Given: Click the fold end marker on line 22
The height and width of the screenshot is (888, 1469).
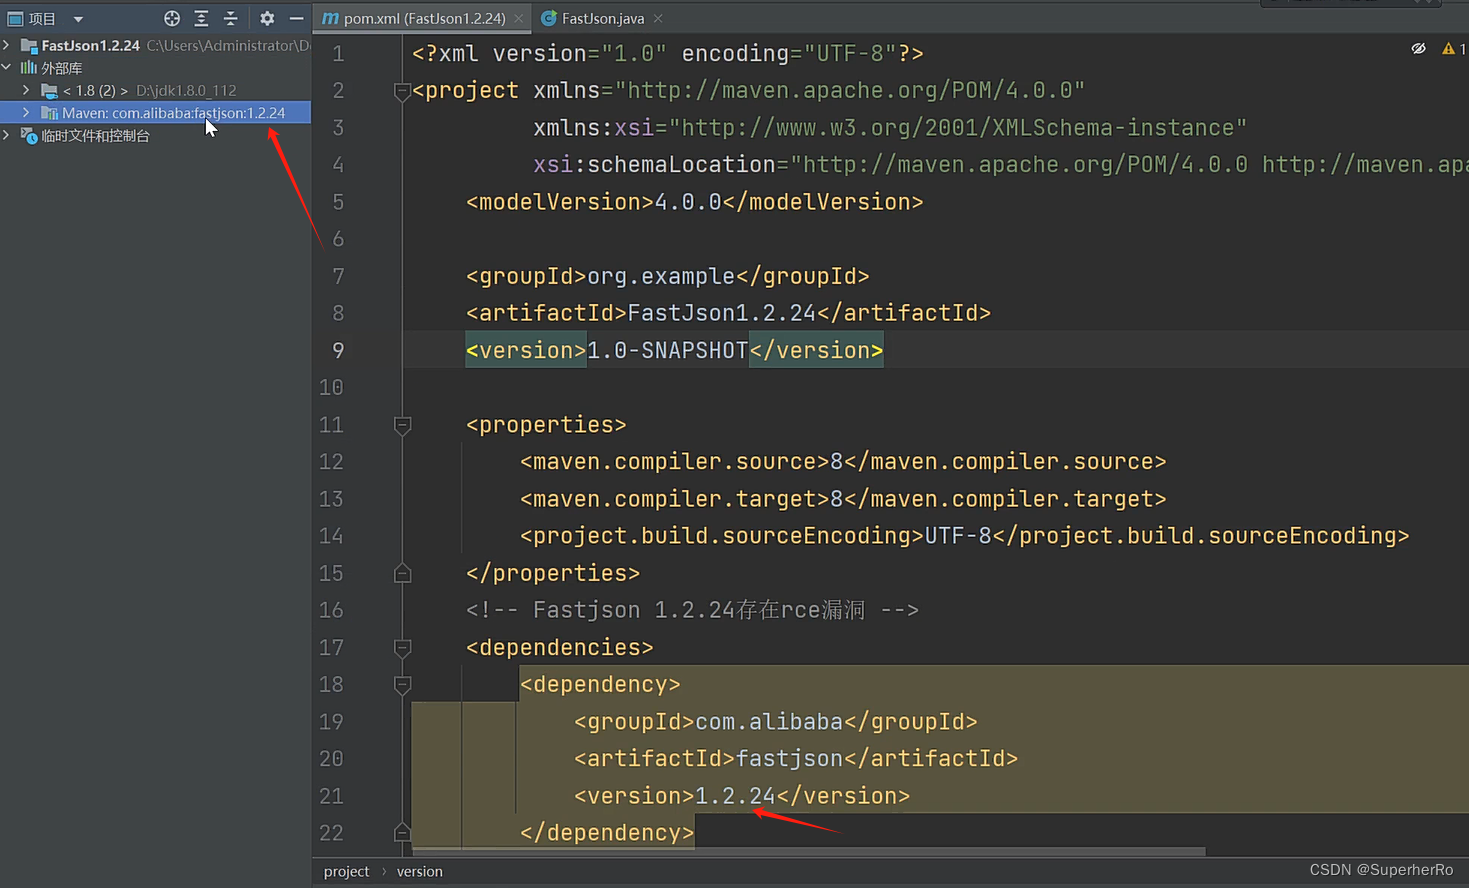Looking at the screenshot, I should (402, 832).
